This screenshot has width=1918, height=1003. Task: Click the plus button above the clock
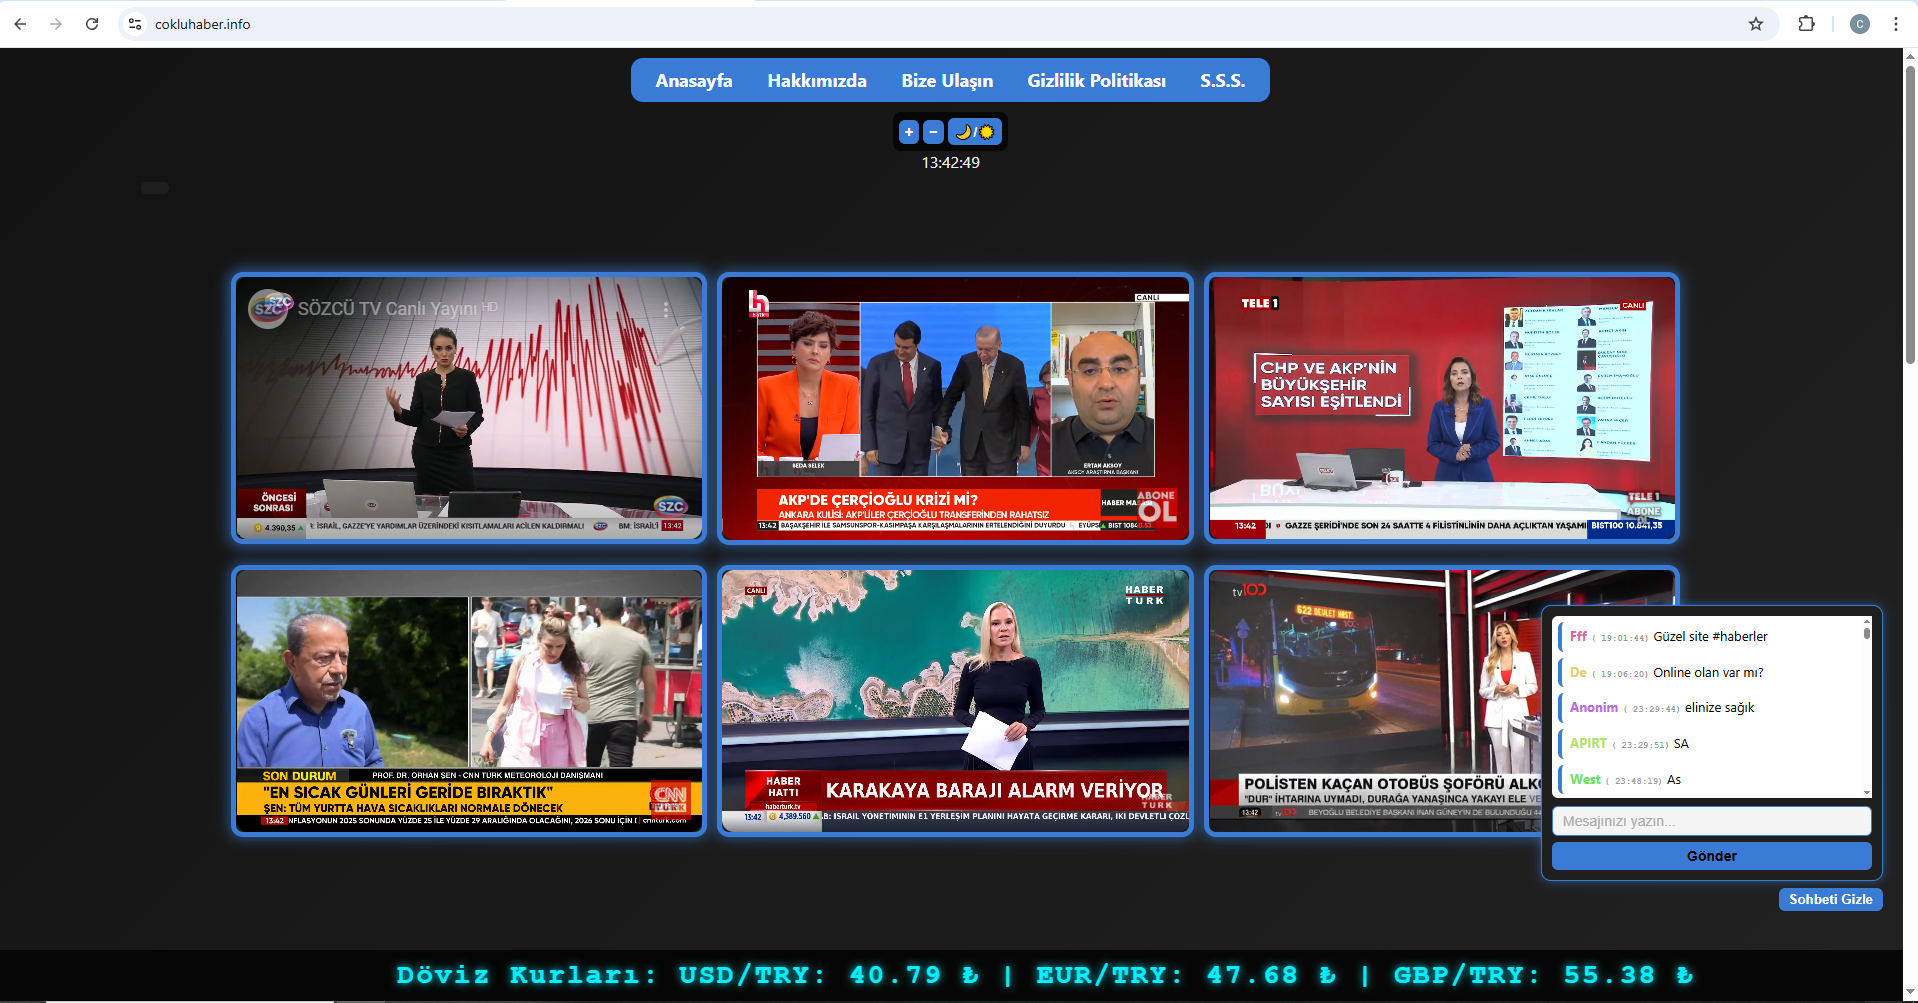[909, 132]
